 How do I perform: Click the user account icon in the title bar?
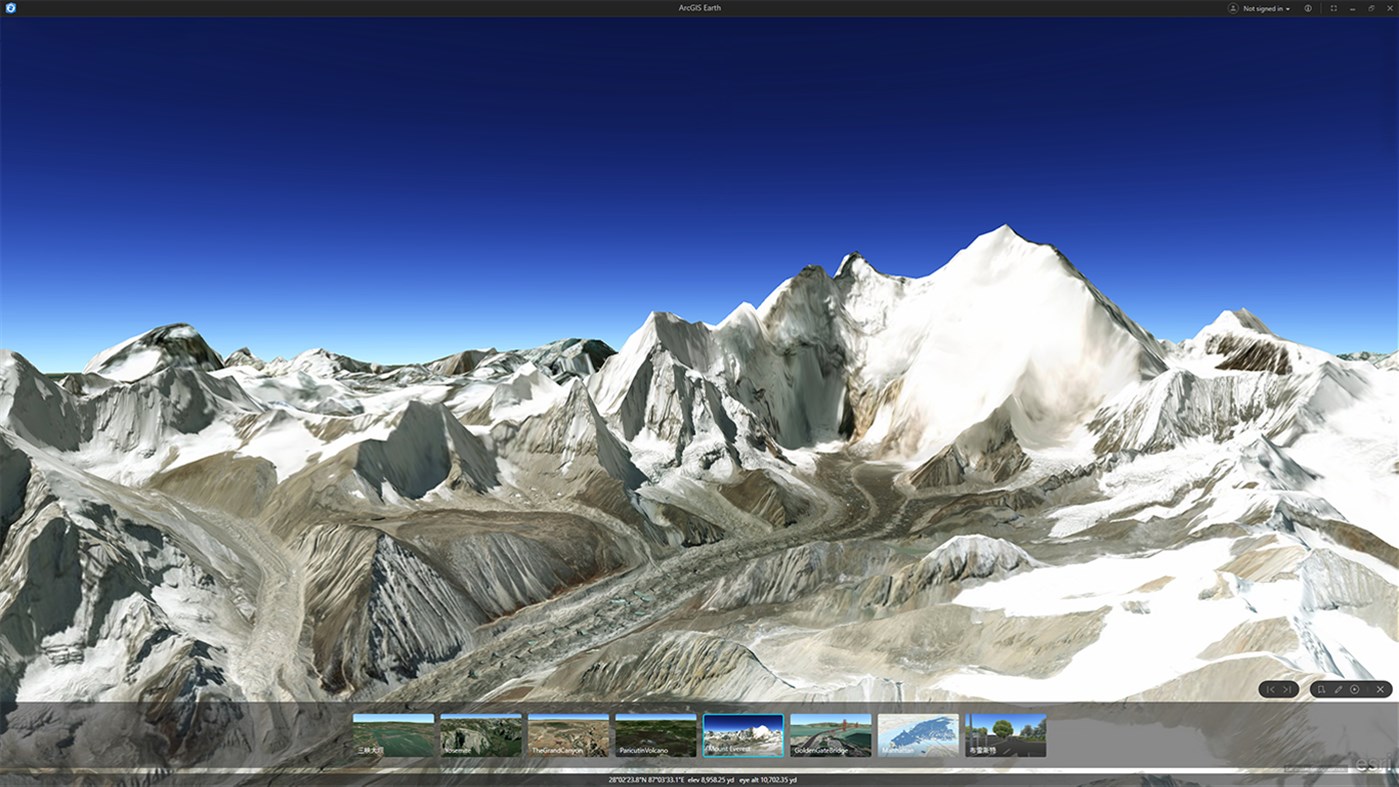[1230, 8]
